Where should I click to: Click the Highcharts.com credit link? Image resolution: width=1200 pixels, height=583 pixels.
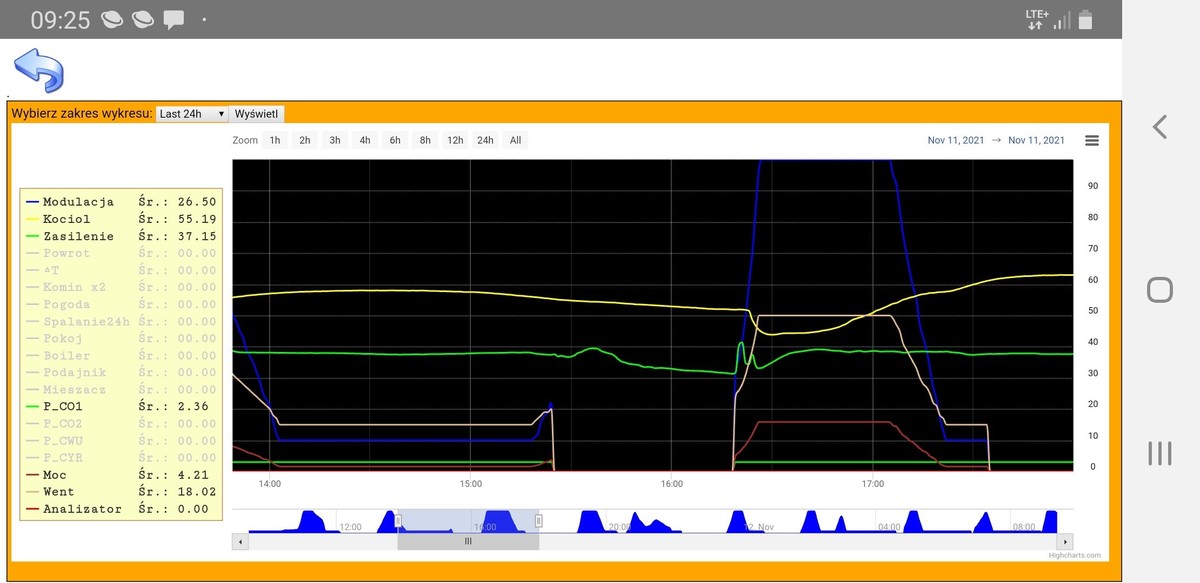[x=1074, y=555]
